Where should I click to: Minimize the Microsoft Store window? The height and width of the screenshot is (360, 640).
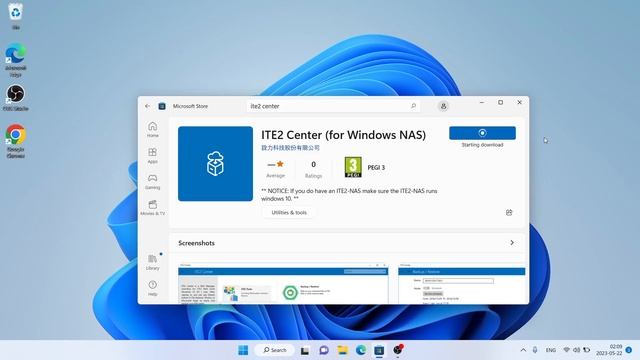[482, 102]
